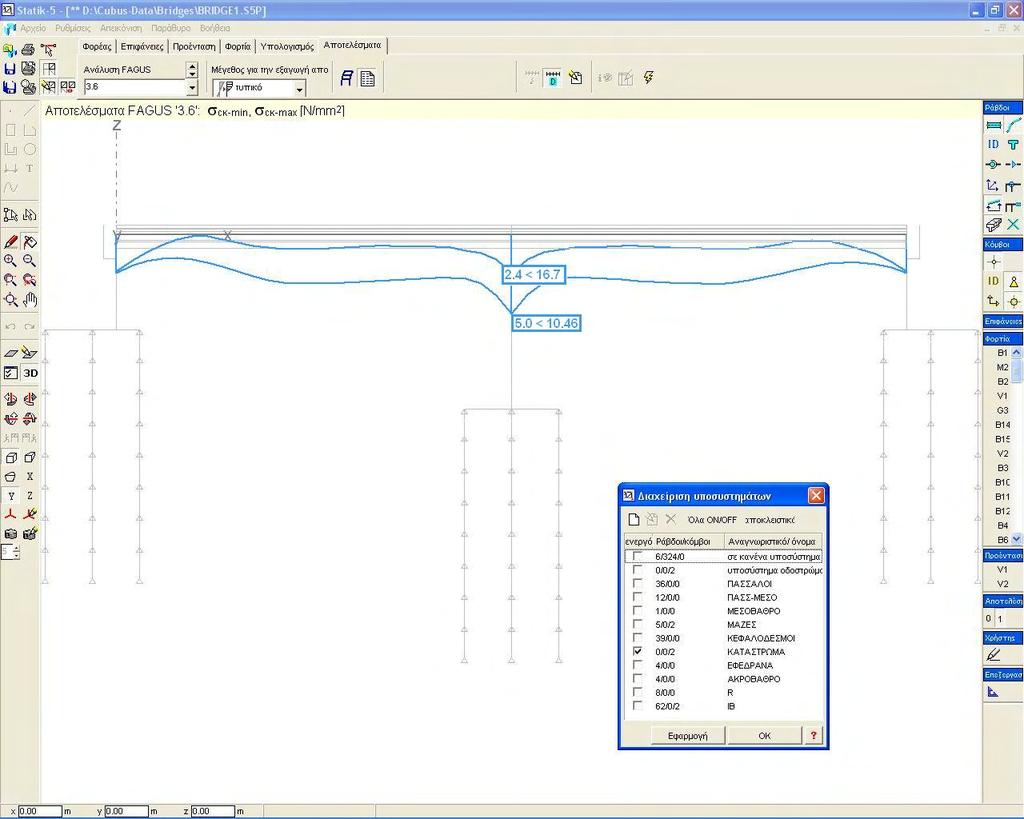Close the Διαχείριση υποσυστημάτων dialog
This screenshot has height=819, width=1024.
click(x=816, y=496)
